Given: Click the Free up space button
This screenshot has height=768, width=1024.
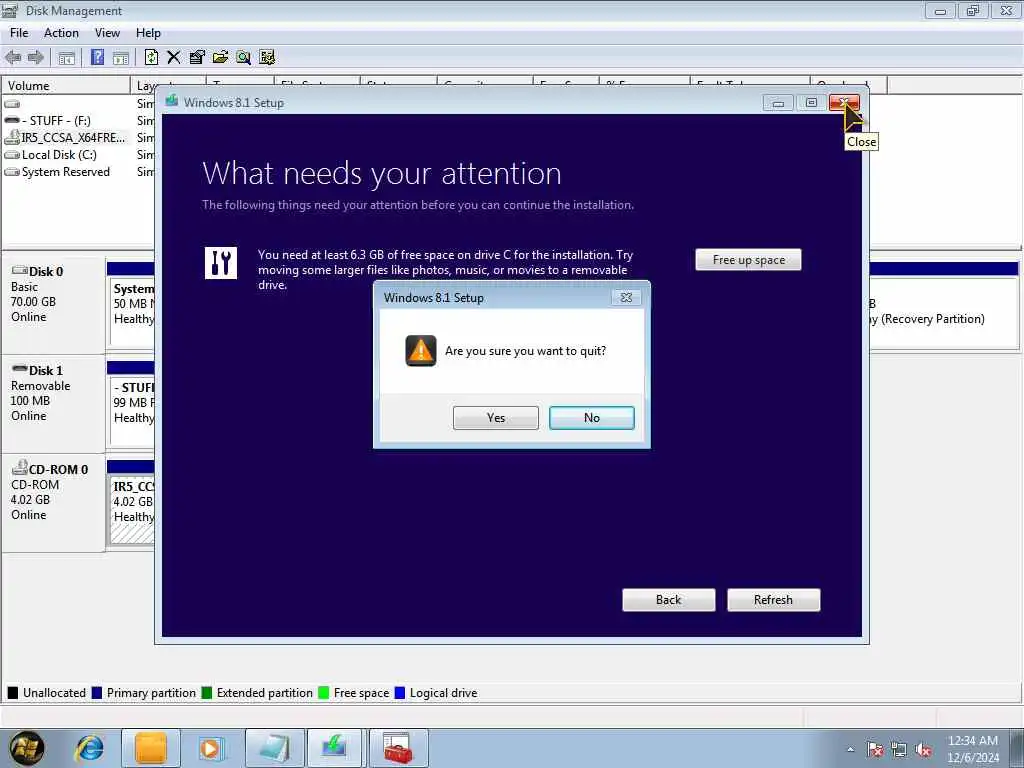Looking at the screenshot, I should tap(748, 260).
